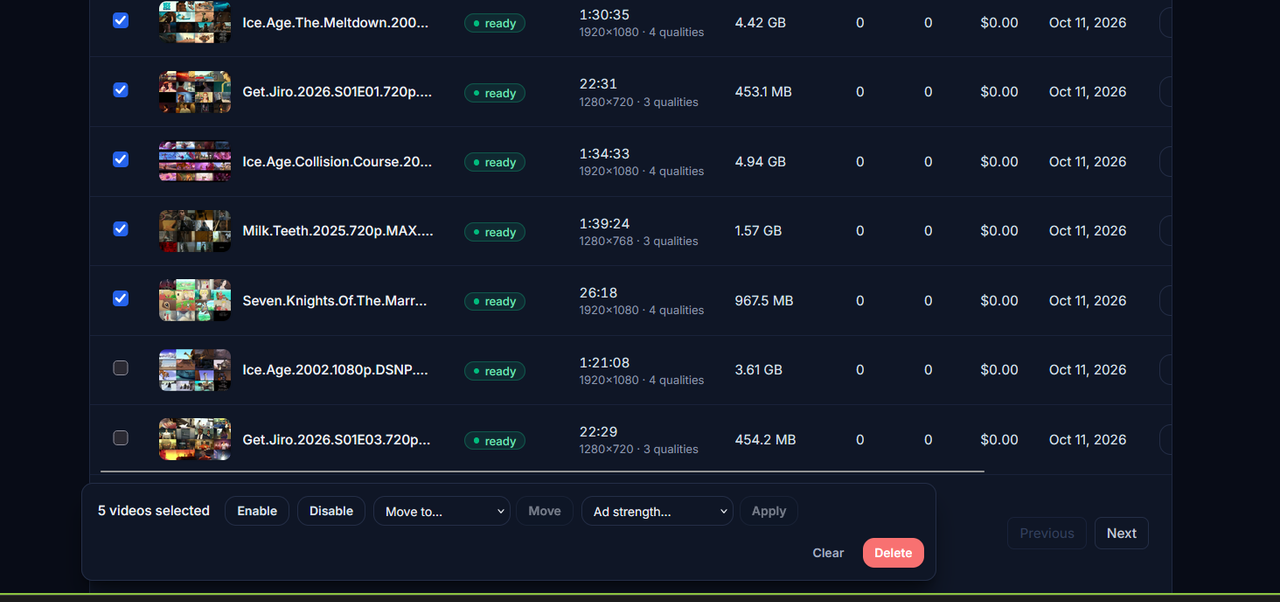Click Disable for selected videos
This screenshot has width=1280, height=602.
pos(331,511)
